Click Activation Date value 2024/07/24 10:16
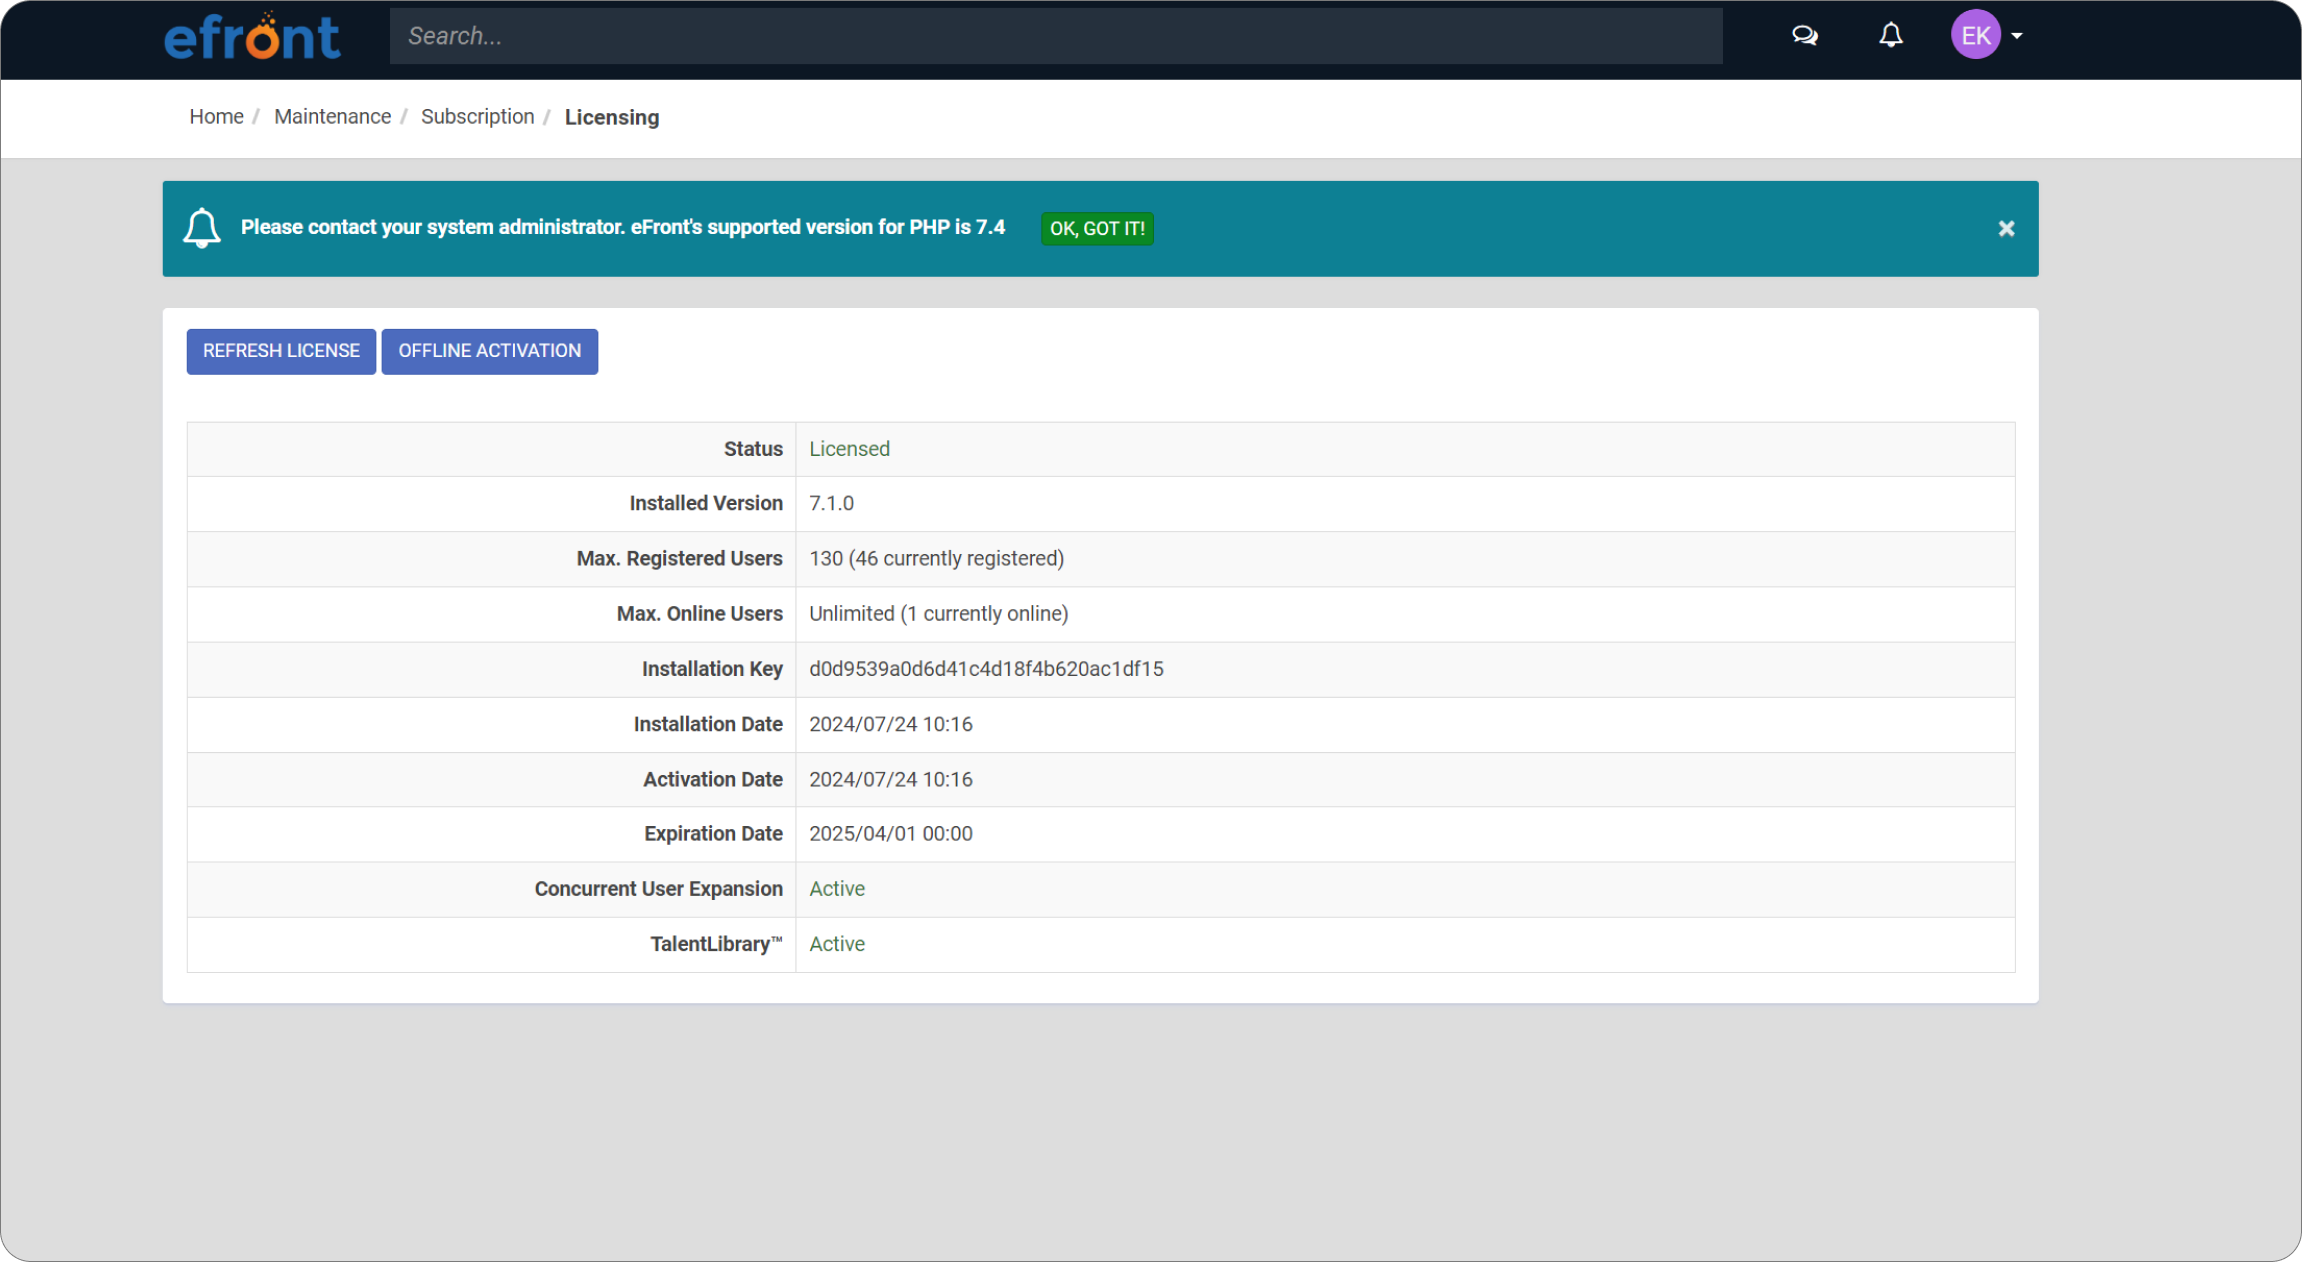Image resolution: width=2302 pixels, height=1262 pixels. coord(890,779)
